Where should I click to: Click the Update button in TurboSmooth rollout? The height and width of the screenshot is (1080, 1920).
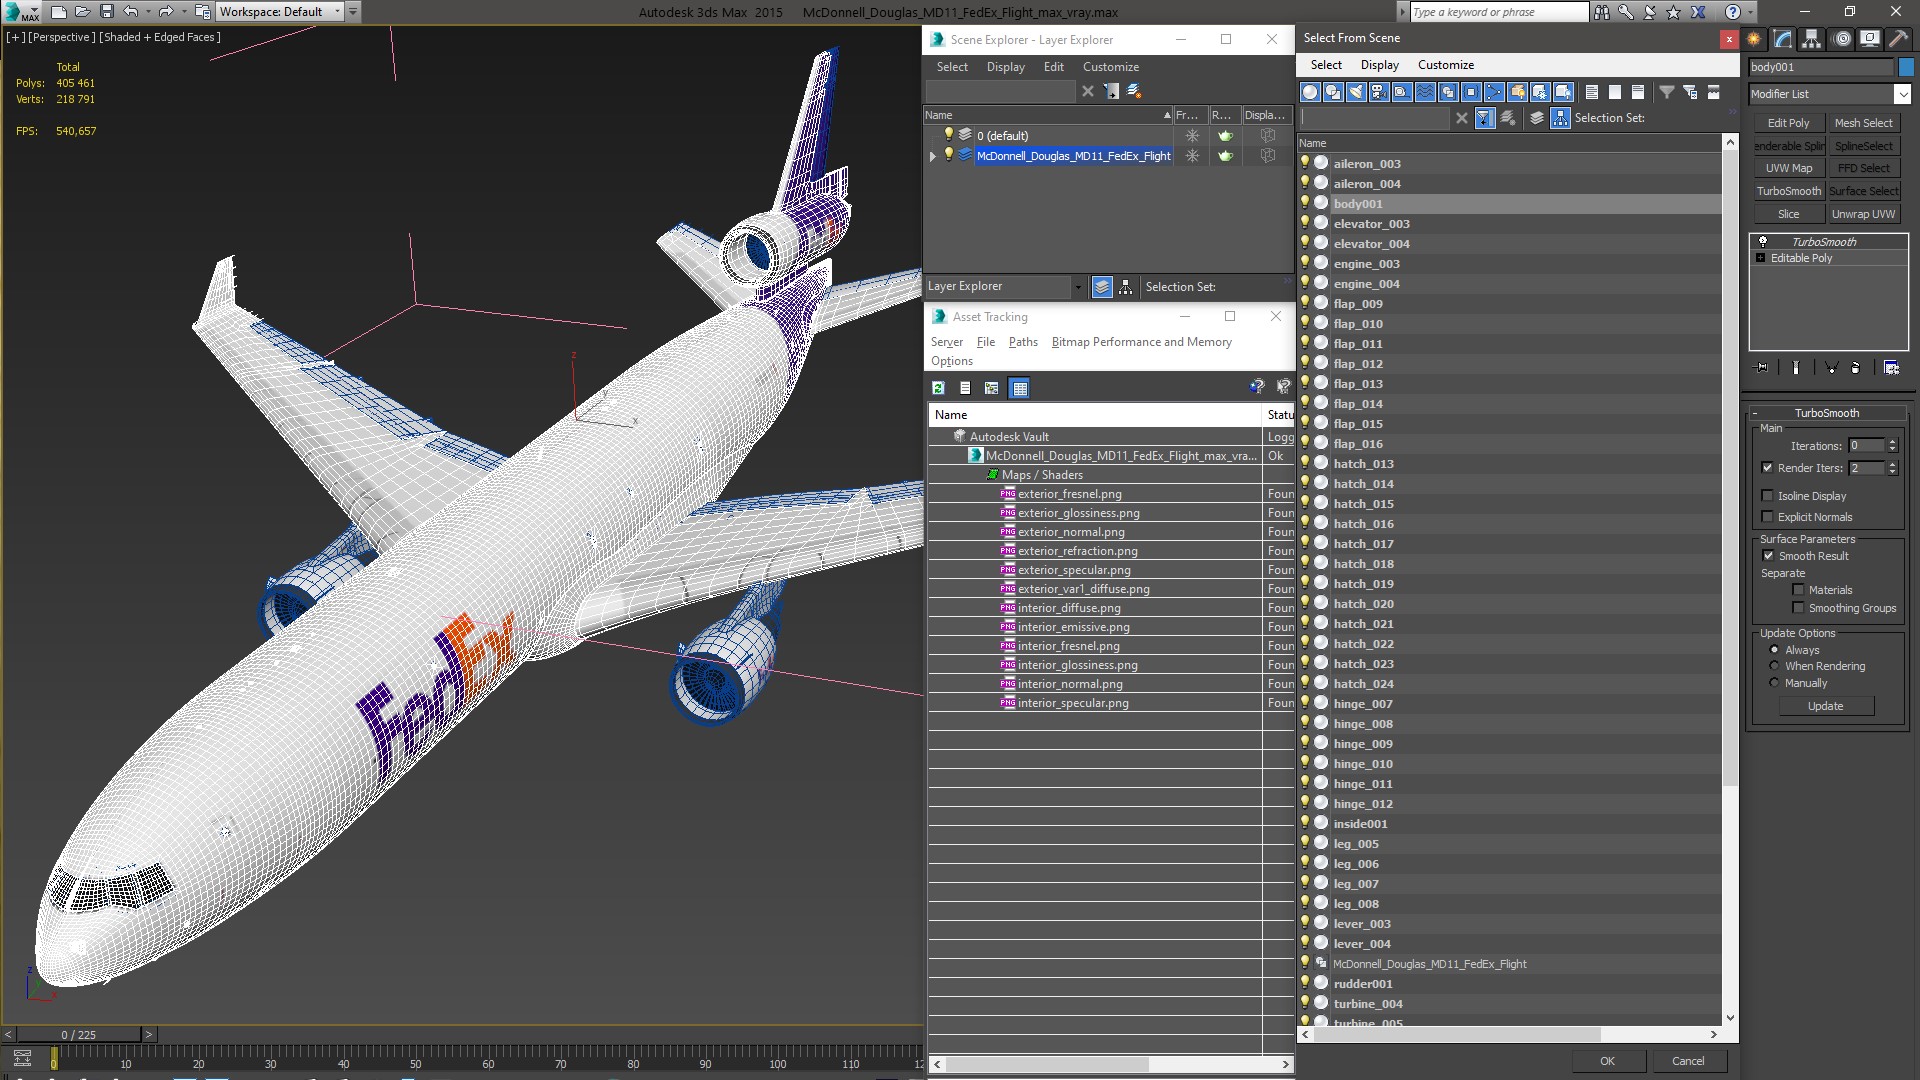coord(1825,706)
